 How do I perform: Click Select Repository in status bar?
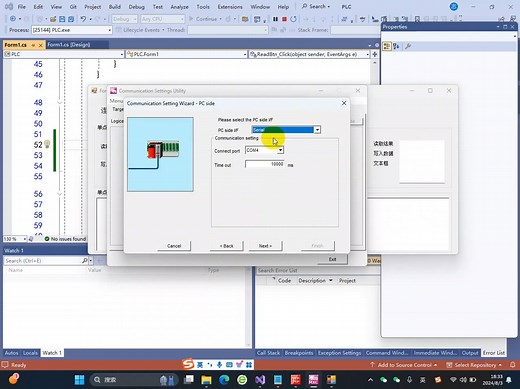(x=474, y=365)
